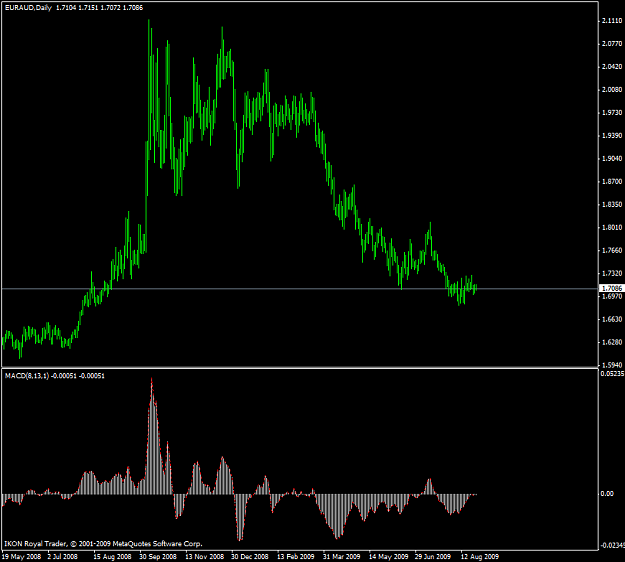Click the EURAUD,Daily chart title

[x=28, y=8]
